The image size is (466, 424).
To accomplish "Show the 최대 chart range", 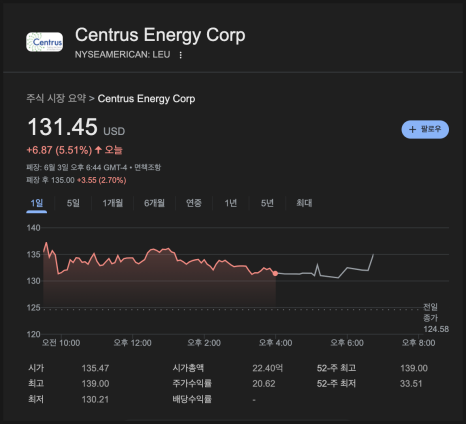I will (304, 203).
